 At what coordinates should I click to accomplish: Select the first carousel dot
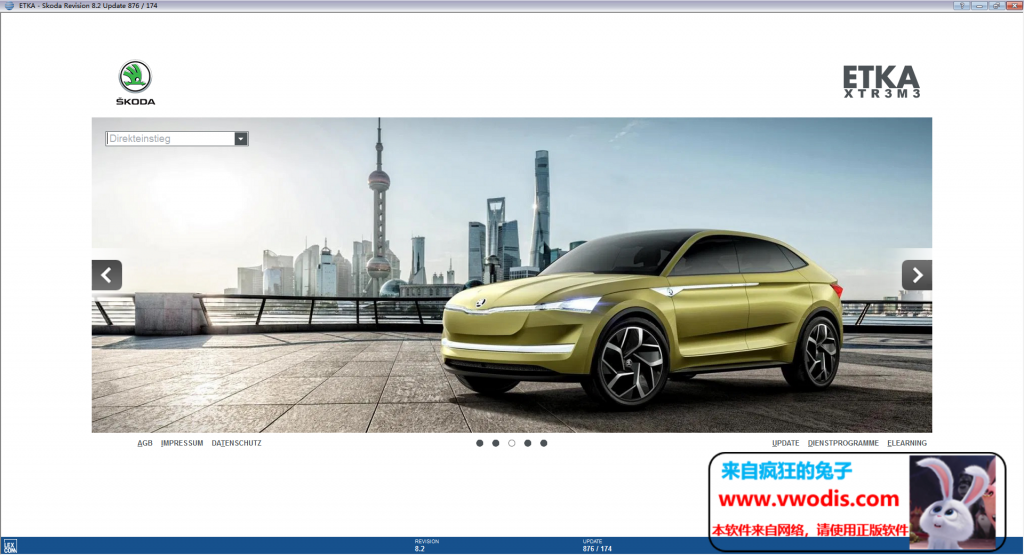coord(480,443)
